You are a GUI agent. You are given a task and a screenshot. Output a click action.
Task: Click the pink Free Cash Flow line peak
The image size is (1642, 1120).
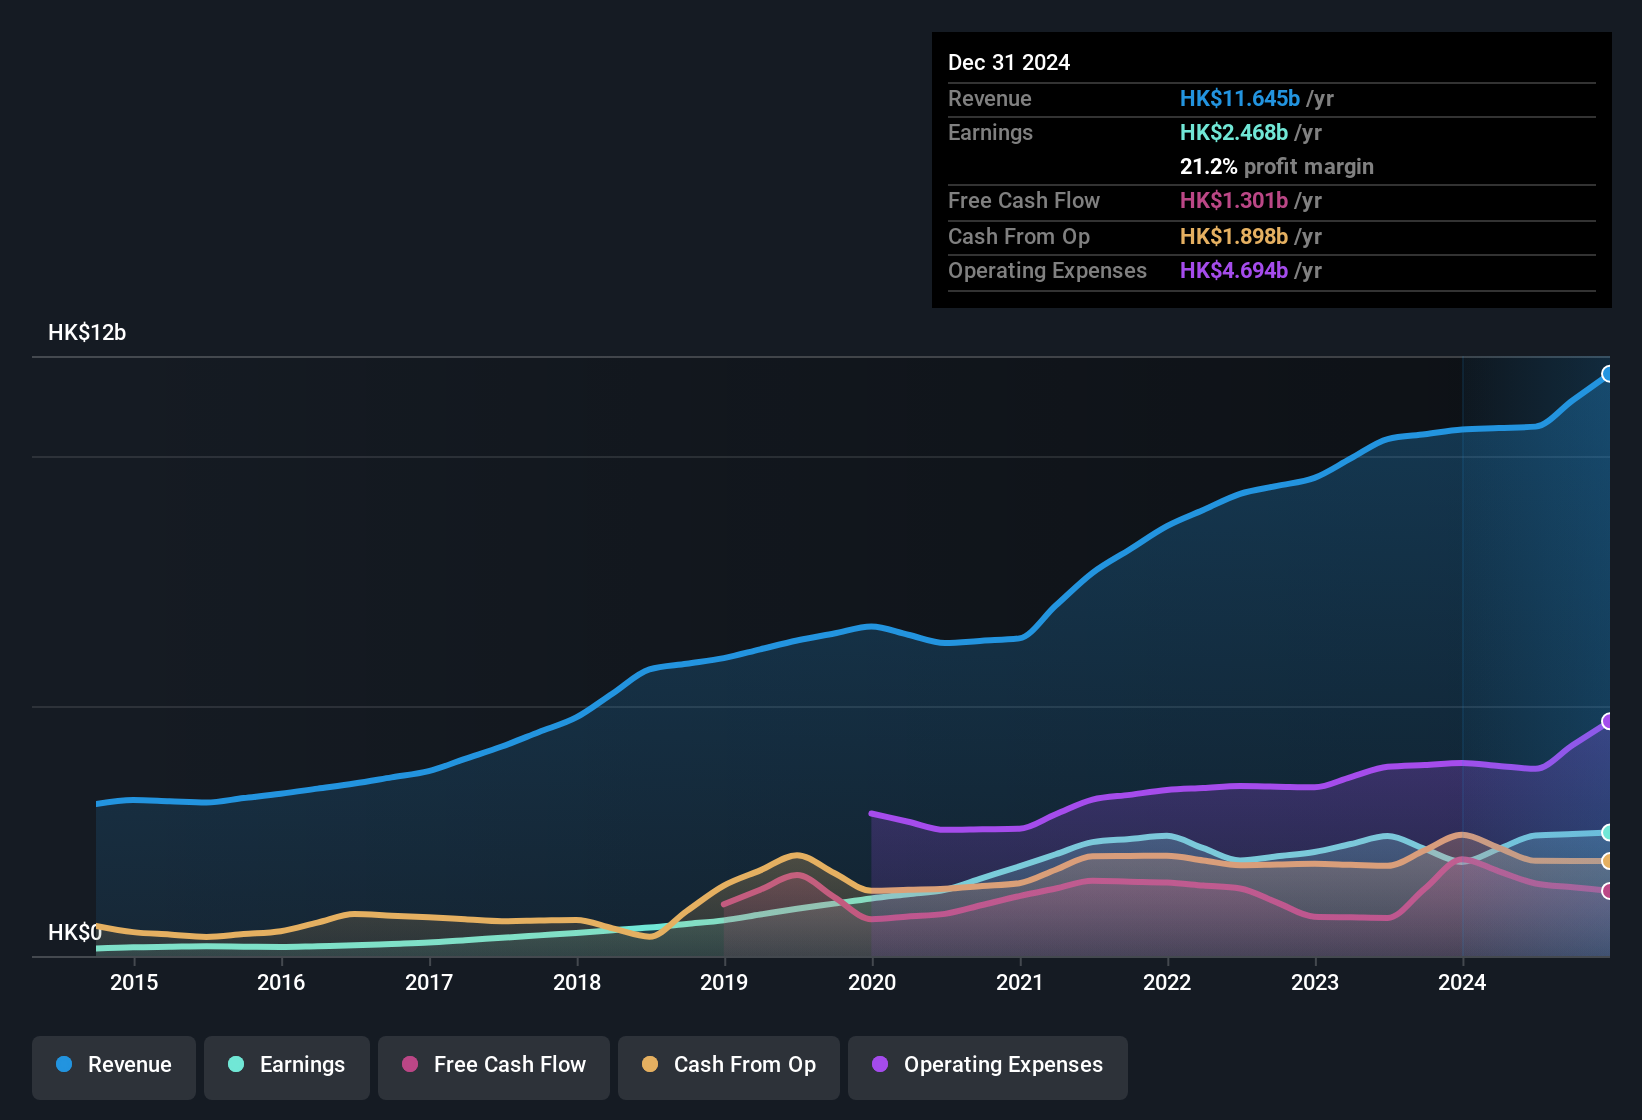795,873
